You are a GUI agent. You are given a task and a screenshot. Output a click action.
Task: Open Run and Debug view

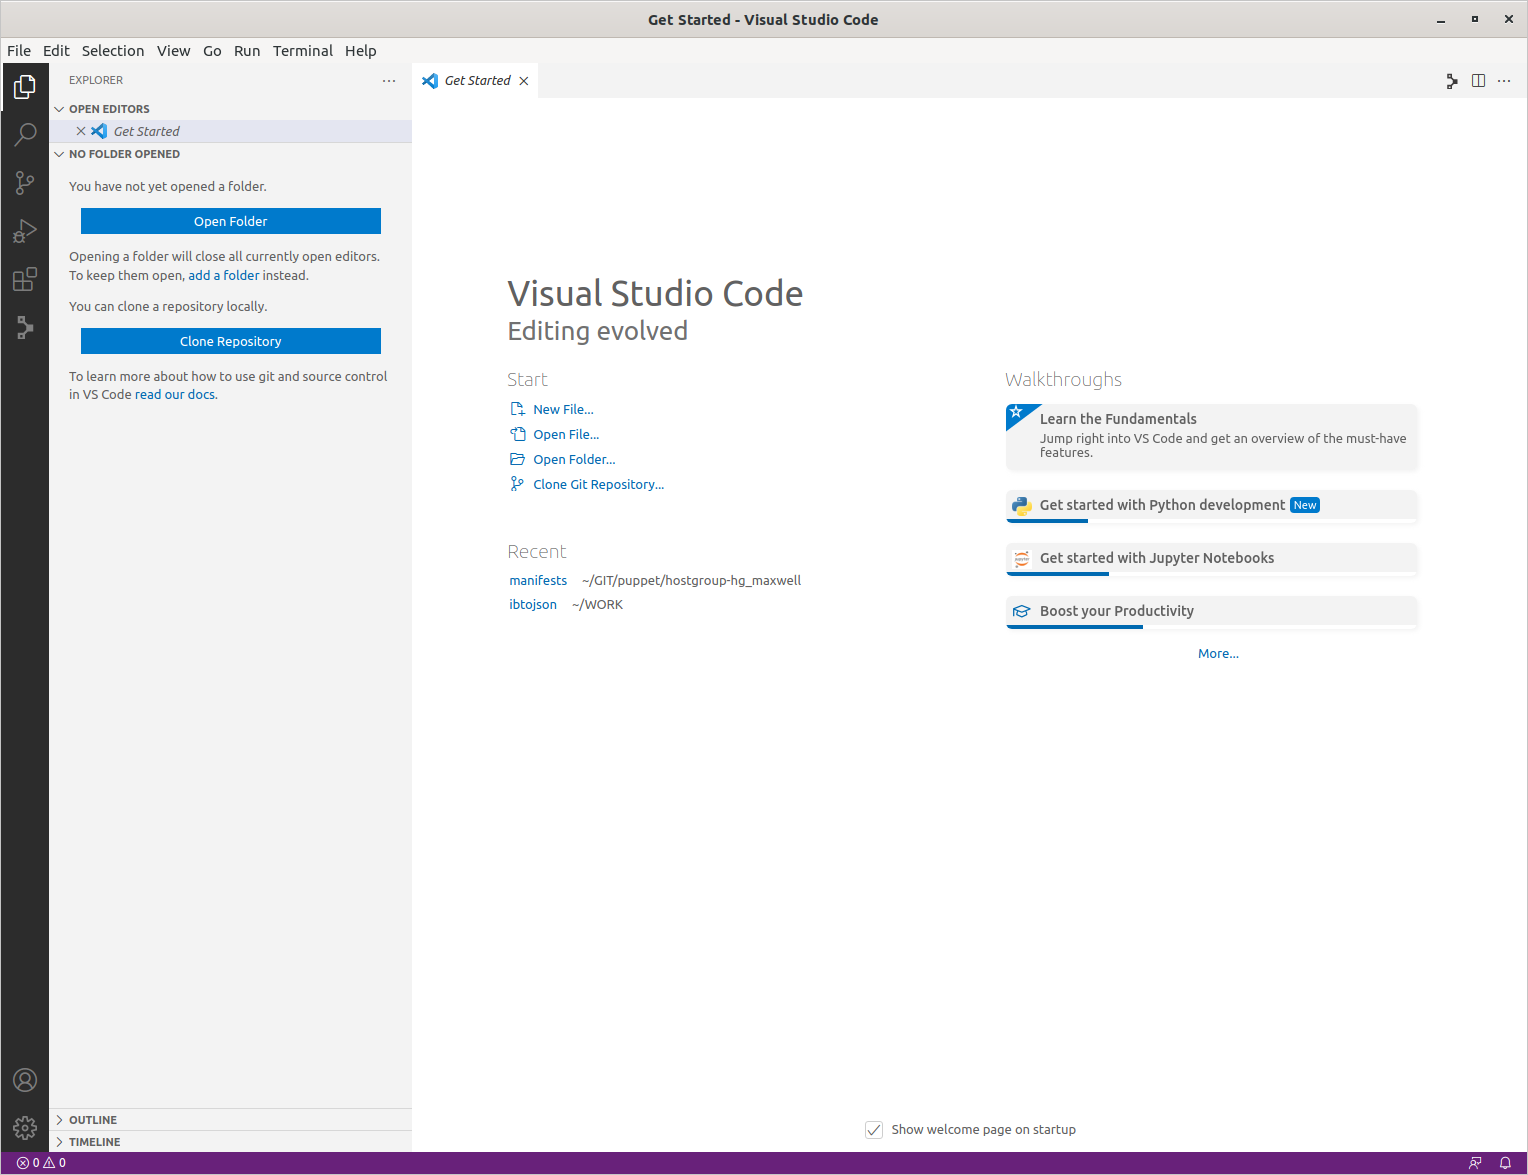(25, 232)
